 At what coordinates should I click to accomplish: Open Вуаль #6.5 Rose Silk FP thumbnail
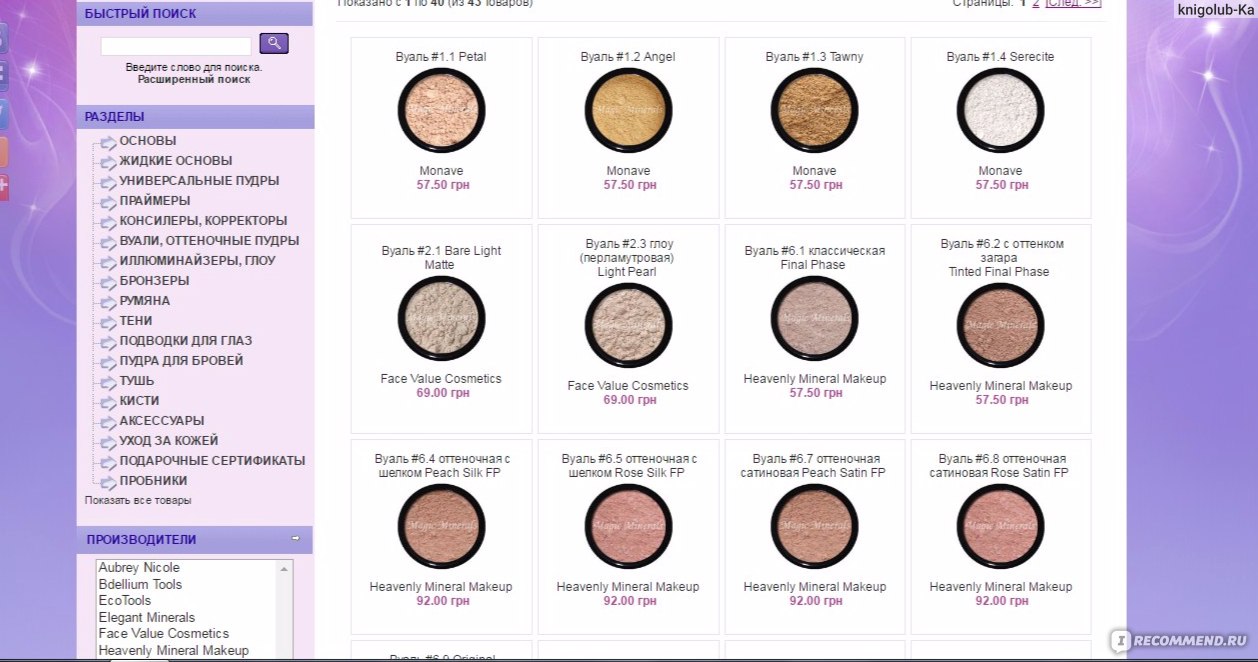point(628,526)
